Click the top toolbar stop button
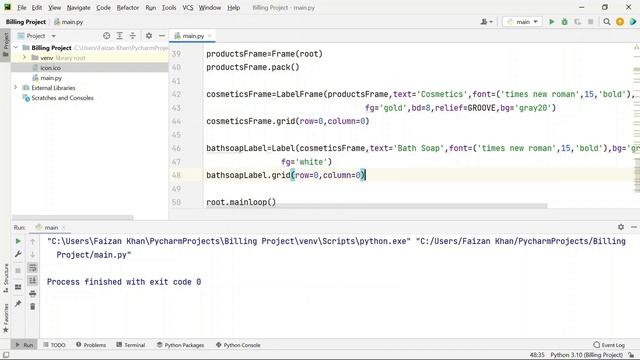The height and width of the screenshot is (360, 640). [590, 22]
